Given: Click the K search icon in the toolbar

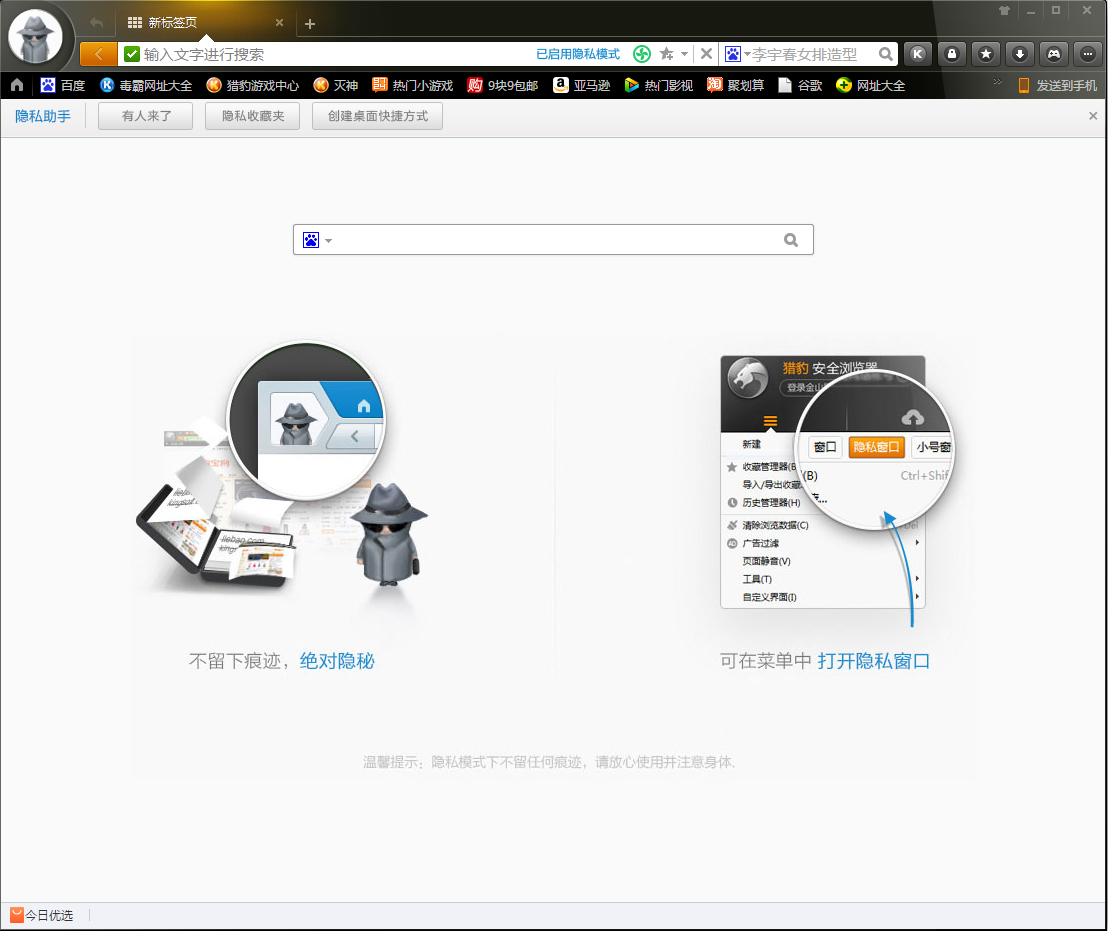Looking at the screenshot, I should coord(918,54).
